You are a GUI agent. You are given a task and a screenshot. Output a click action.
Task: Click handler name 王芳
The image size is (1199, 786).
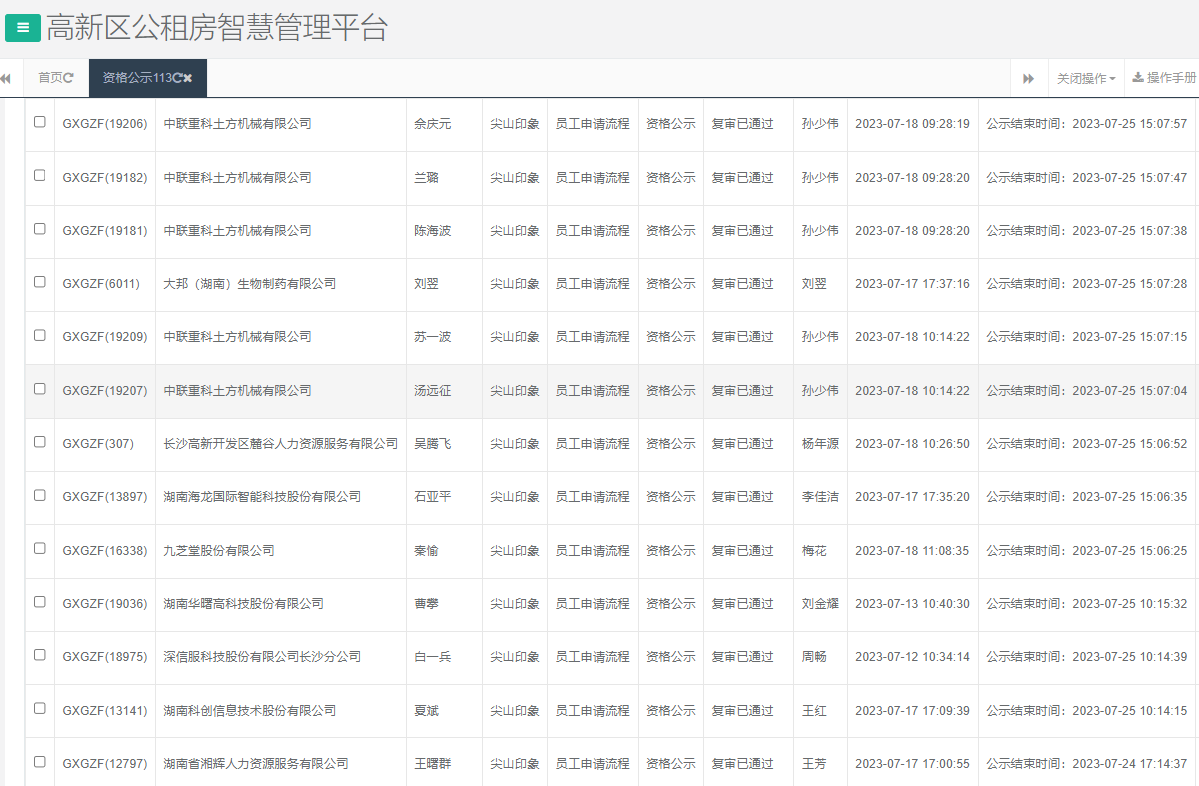pos(814,764)
